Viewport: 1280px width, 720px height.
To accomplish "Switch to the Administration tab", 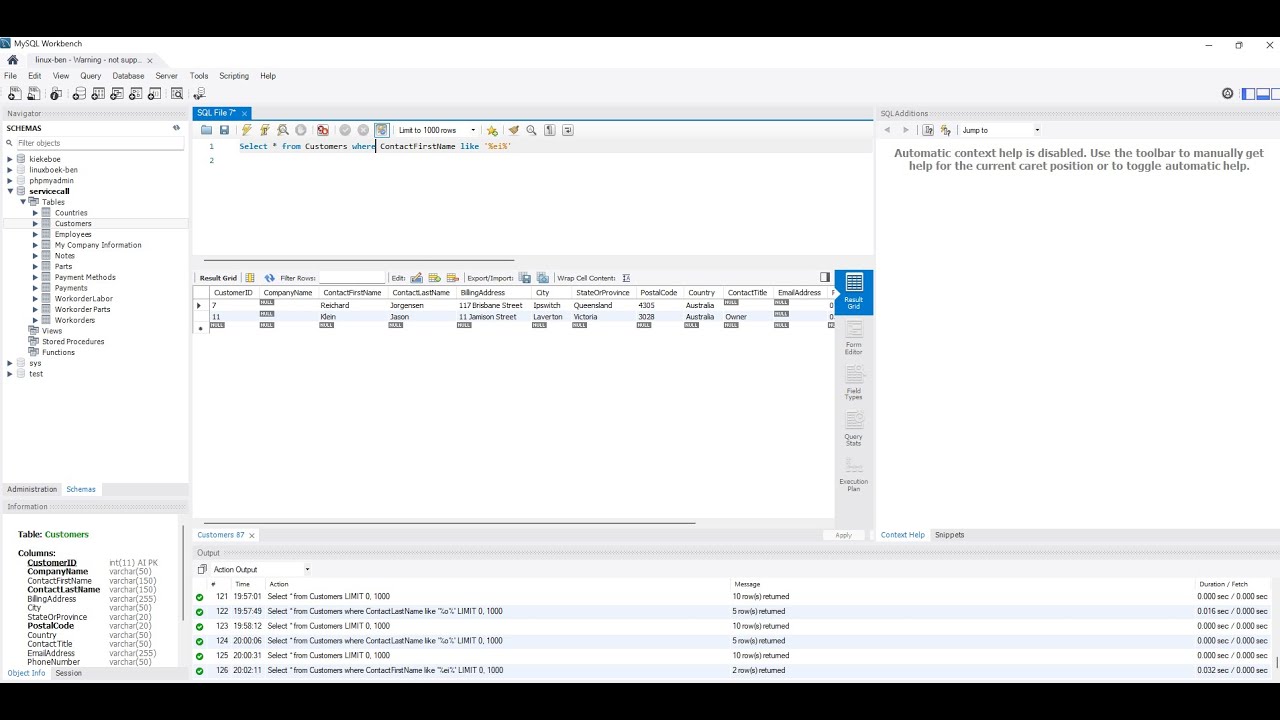I will point(32,489).
